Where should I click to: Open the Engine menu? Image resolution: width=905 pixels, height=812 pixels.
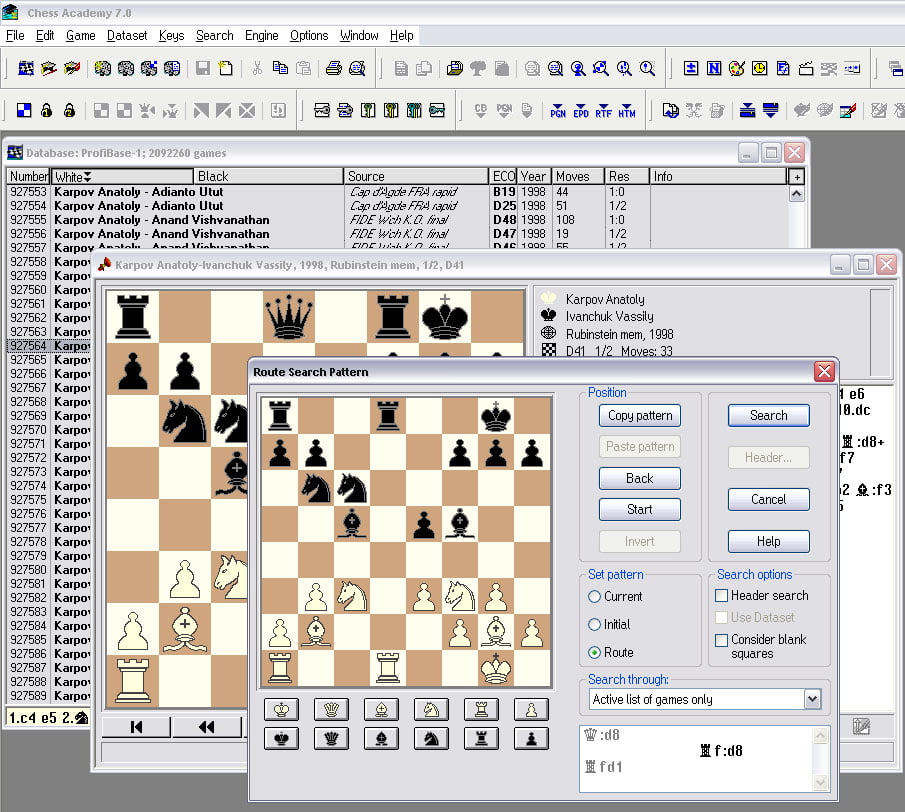point(261,35)
